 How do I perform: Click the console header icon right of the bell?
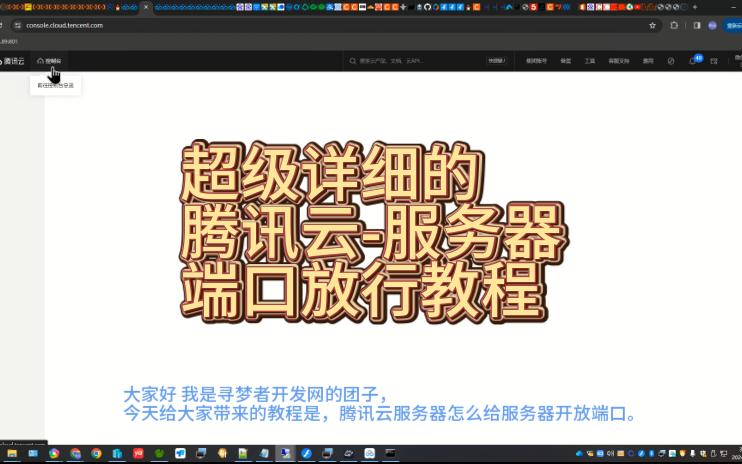click(x=714, y=61)
